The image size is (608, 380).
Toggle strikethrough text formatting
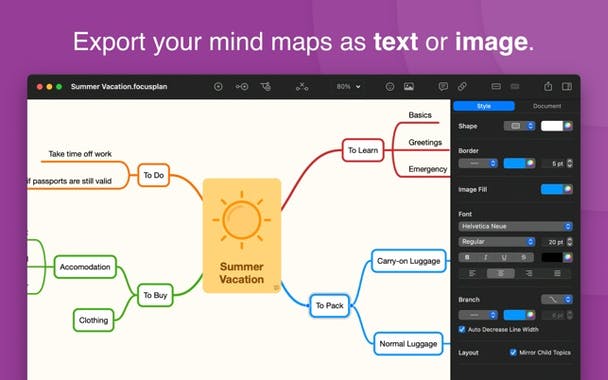pyautogui.click(x=524, y=257)
